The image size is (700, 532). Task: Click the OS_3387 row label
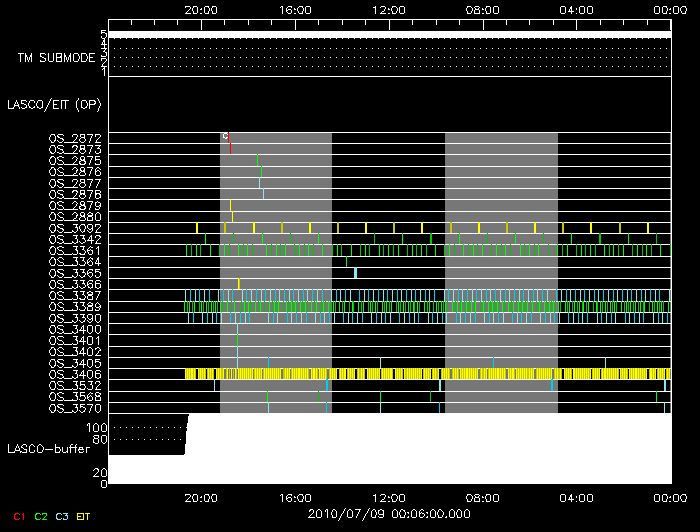point(75,296)
